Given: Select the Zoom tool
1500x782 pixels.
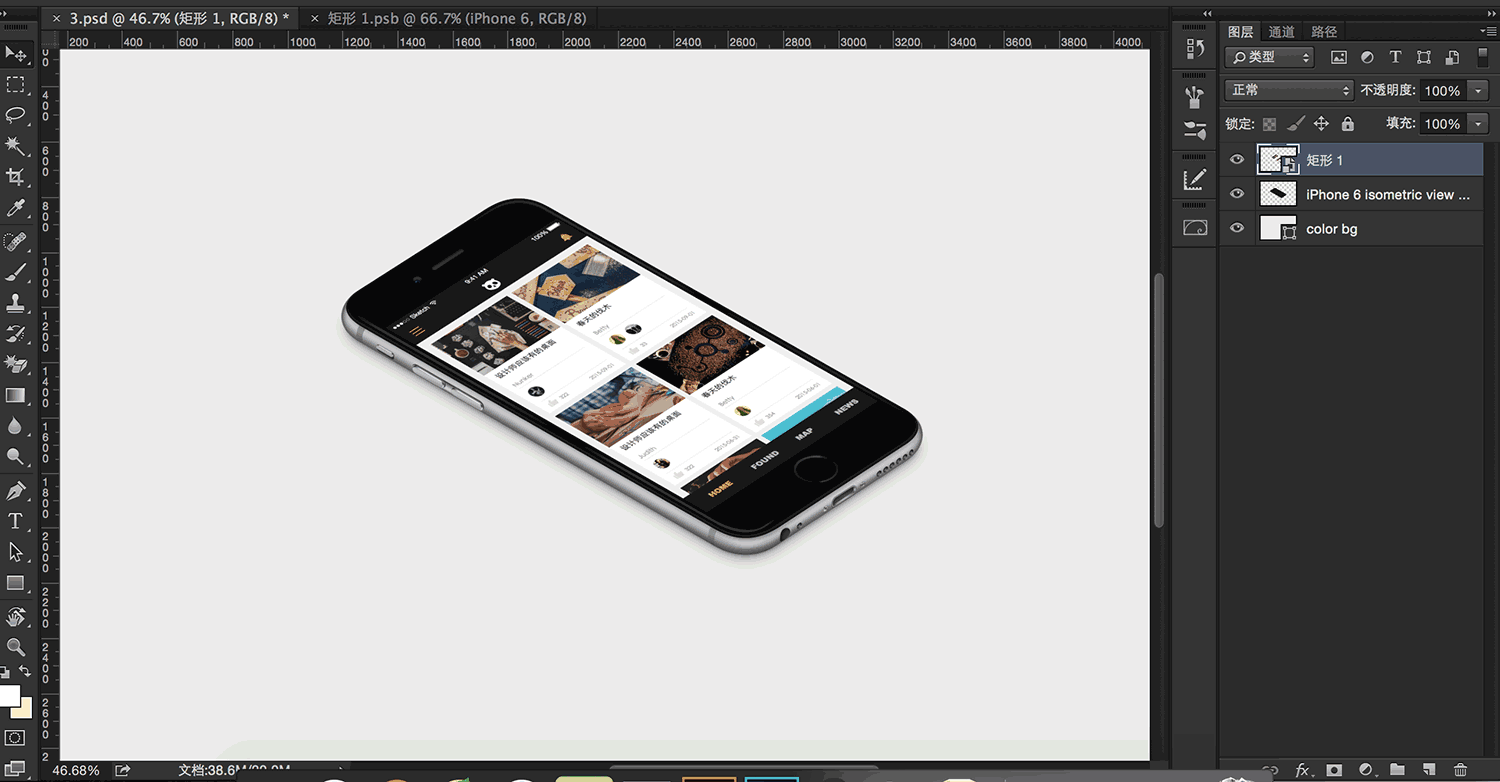Looking at the screenshot, I should pos(16,647).
